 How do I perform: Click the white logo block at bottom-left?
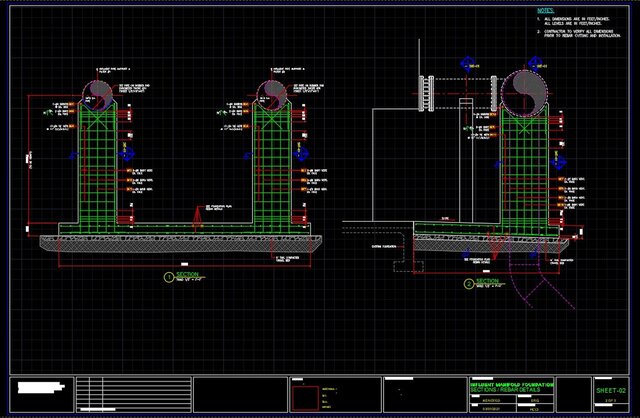[x=41, y=394]
